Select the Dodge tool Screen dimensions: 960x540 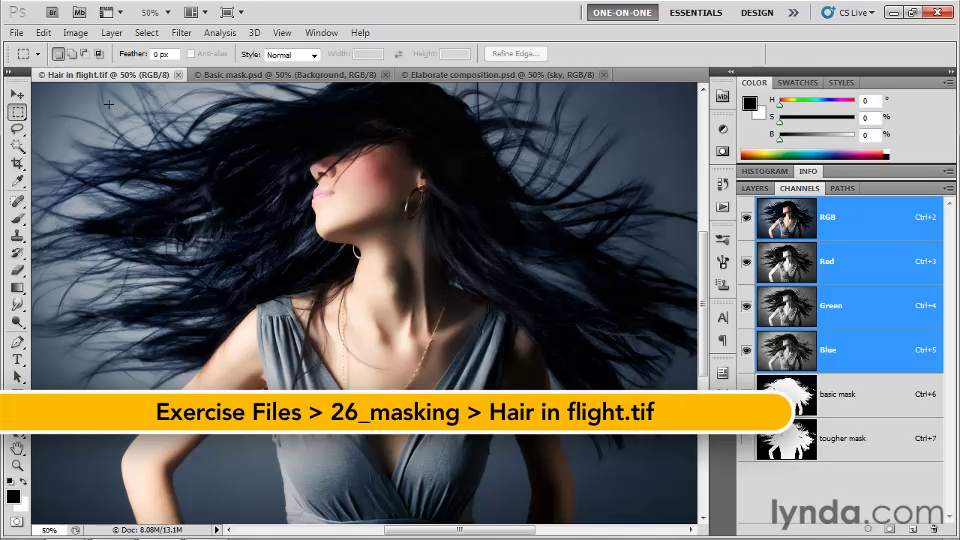click(17, 321)
